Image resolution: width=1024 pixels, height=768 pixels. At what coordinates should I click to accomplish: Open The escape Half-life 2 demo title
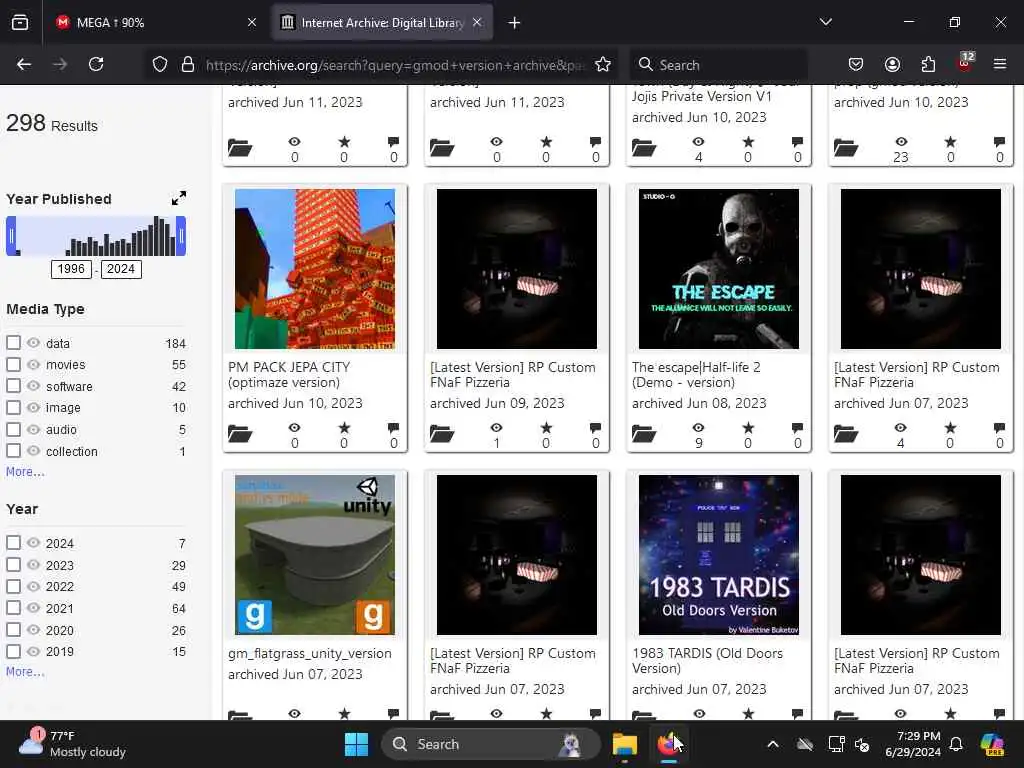(x=696, y=375)
